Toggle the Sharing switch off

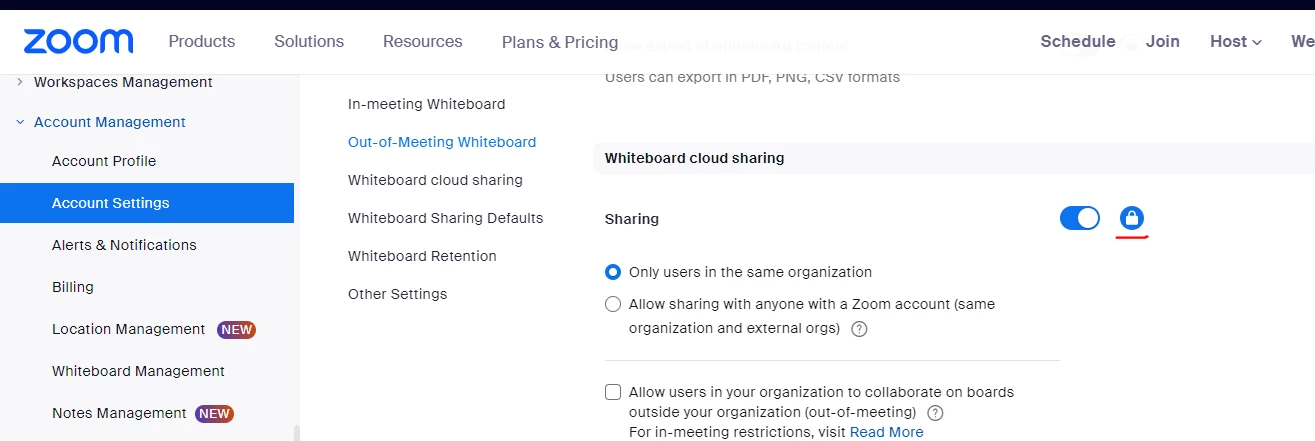click(1079, 218)
